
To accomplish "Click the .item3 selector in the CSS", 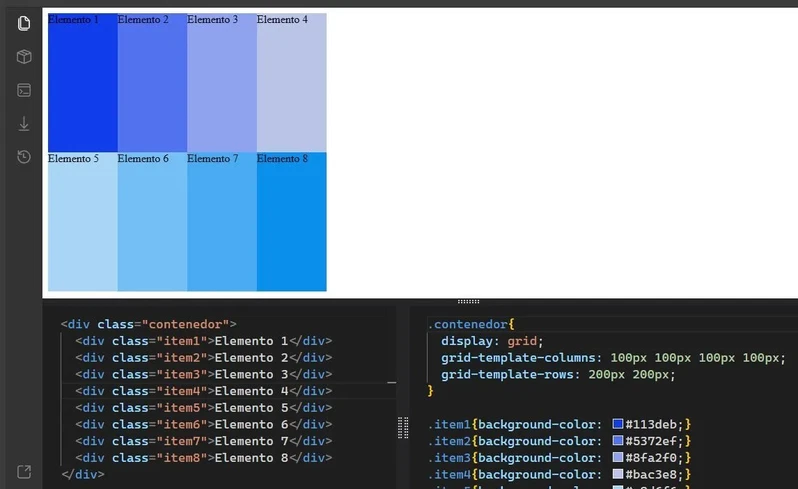I will pos(449,458).
